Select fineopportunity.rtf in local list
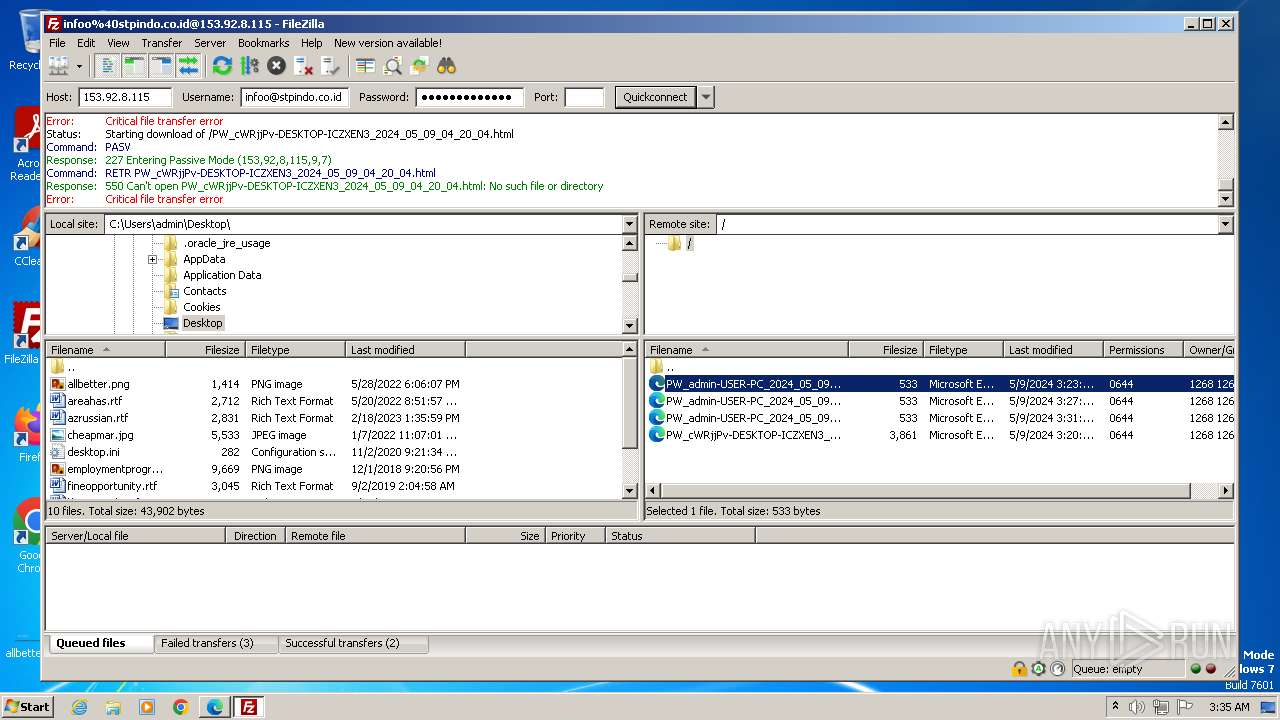 [x=112, y=486]
